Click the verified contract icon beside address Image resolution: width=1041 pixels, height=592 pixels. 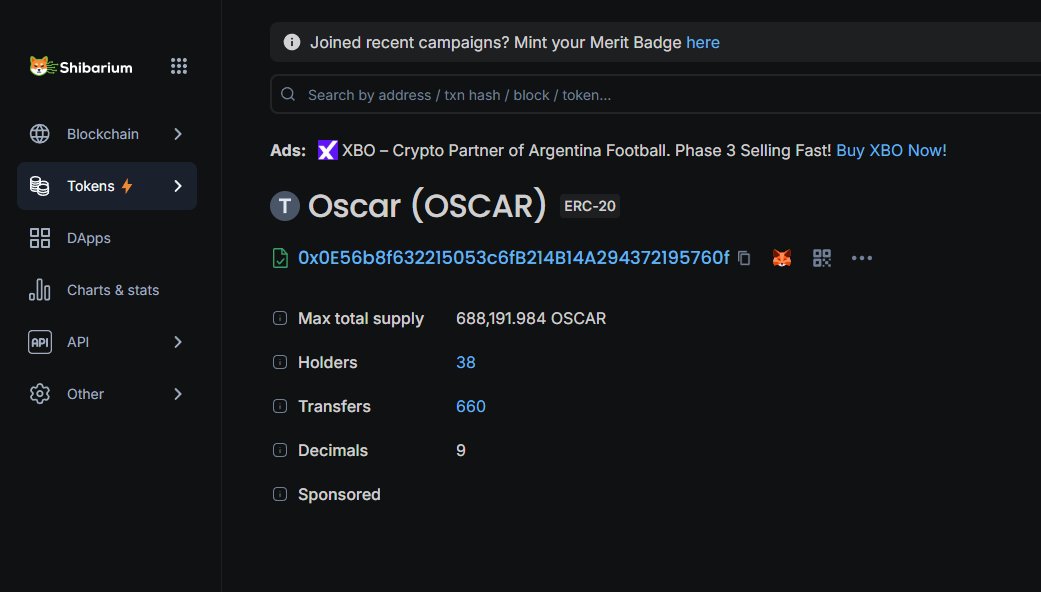pos(281,258)
